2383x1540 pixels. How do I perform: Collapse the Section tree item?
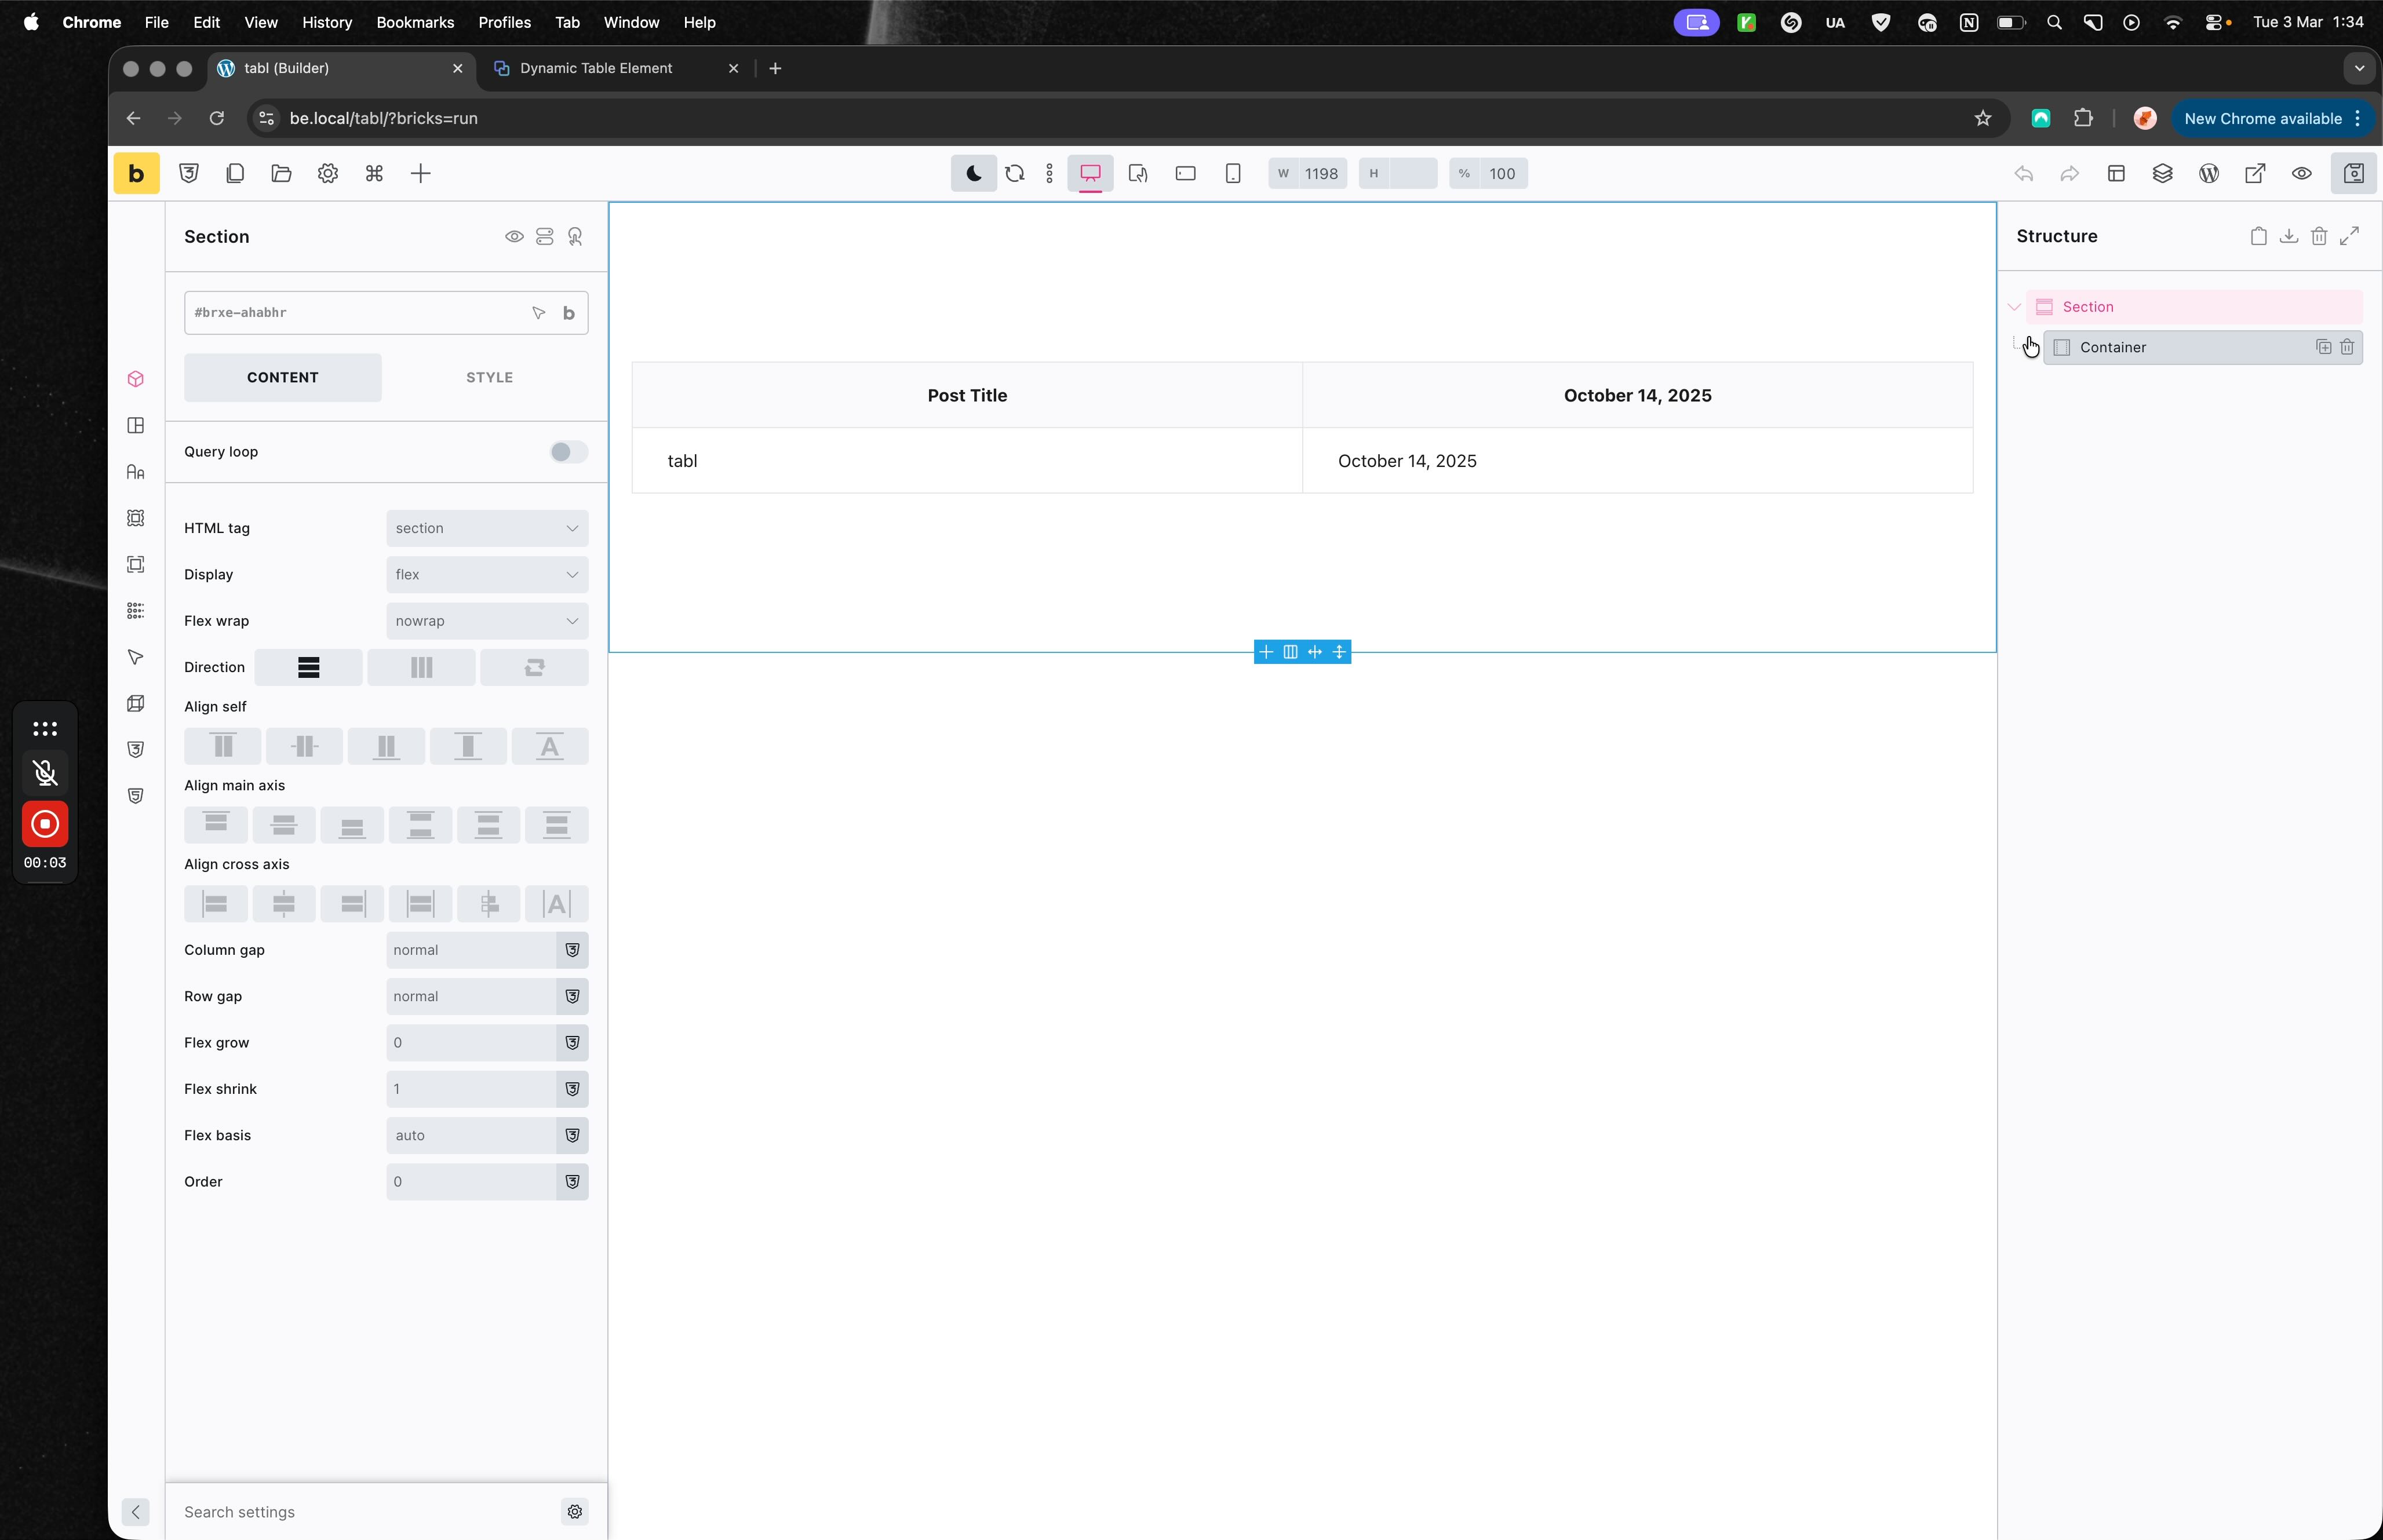click(2014, 307)
